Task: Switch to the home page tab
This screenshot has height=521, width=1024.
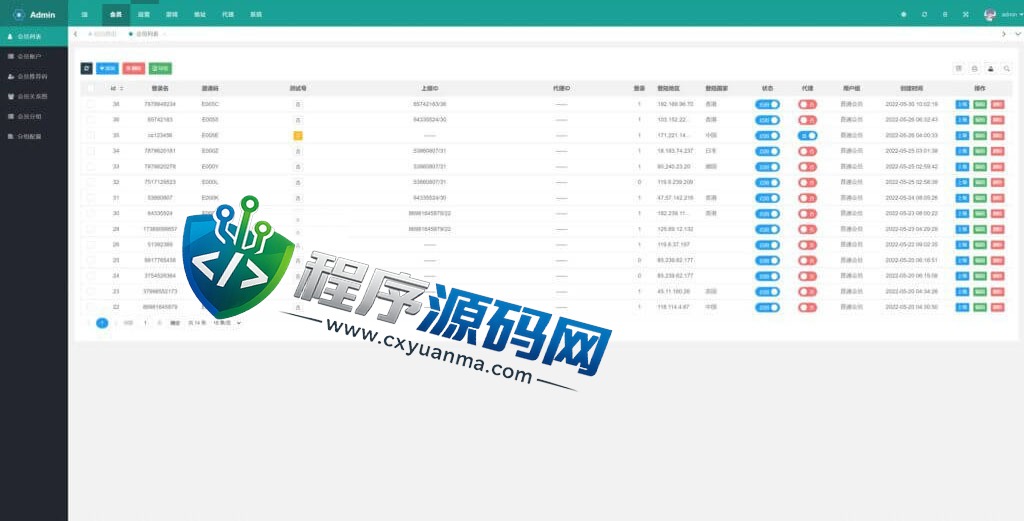Action: coord(103,33)
